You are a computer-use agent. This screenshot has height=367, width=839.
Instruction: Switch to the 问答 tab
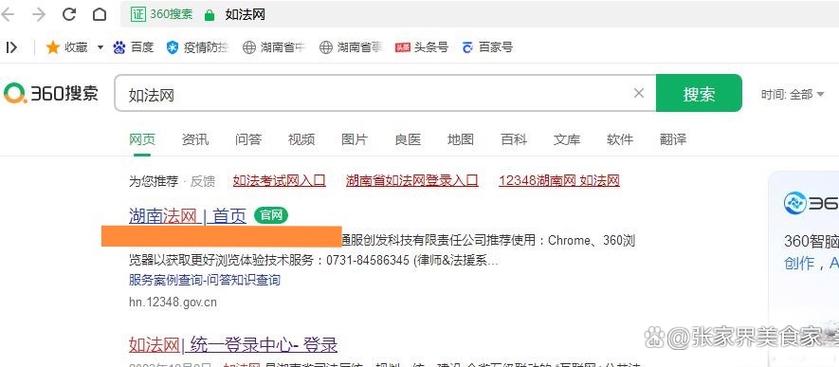248,140
